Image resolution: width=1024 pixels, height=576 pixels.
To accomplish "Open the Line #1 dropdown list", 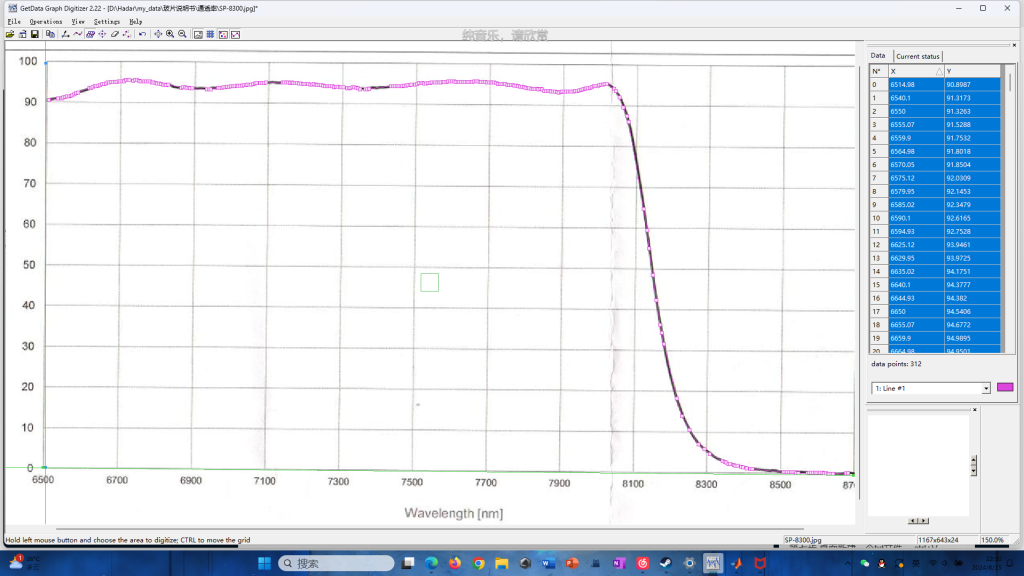I will pyautogui.click(x=985, y=388).
